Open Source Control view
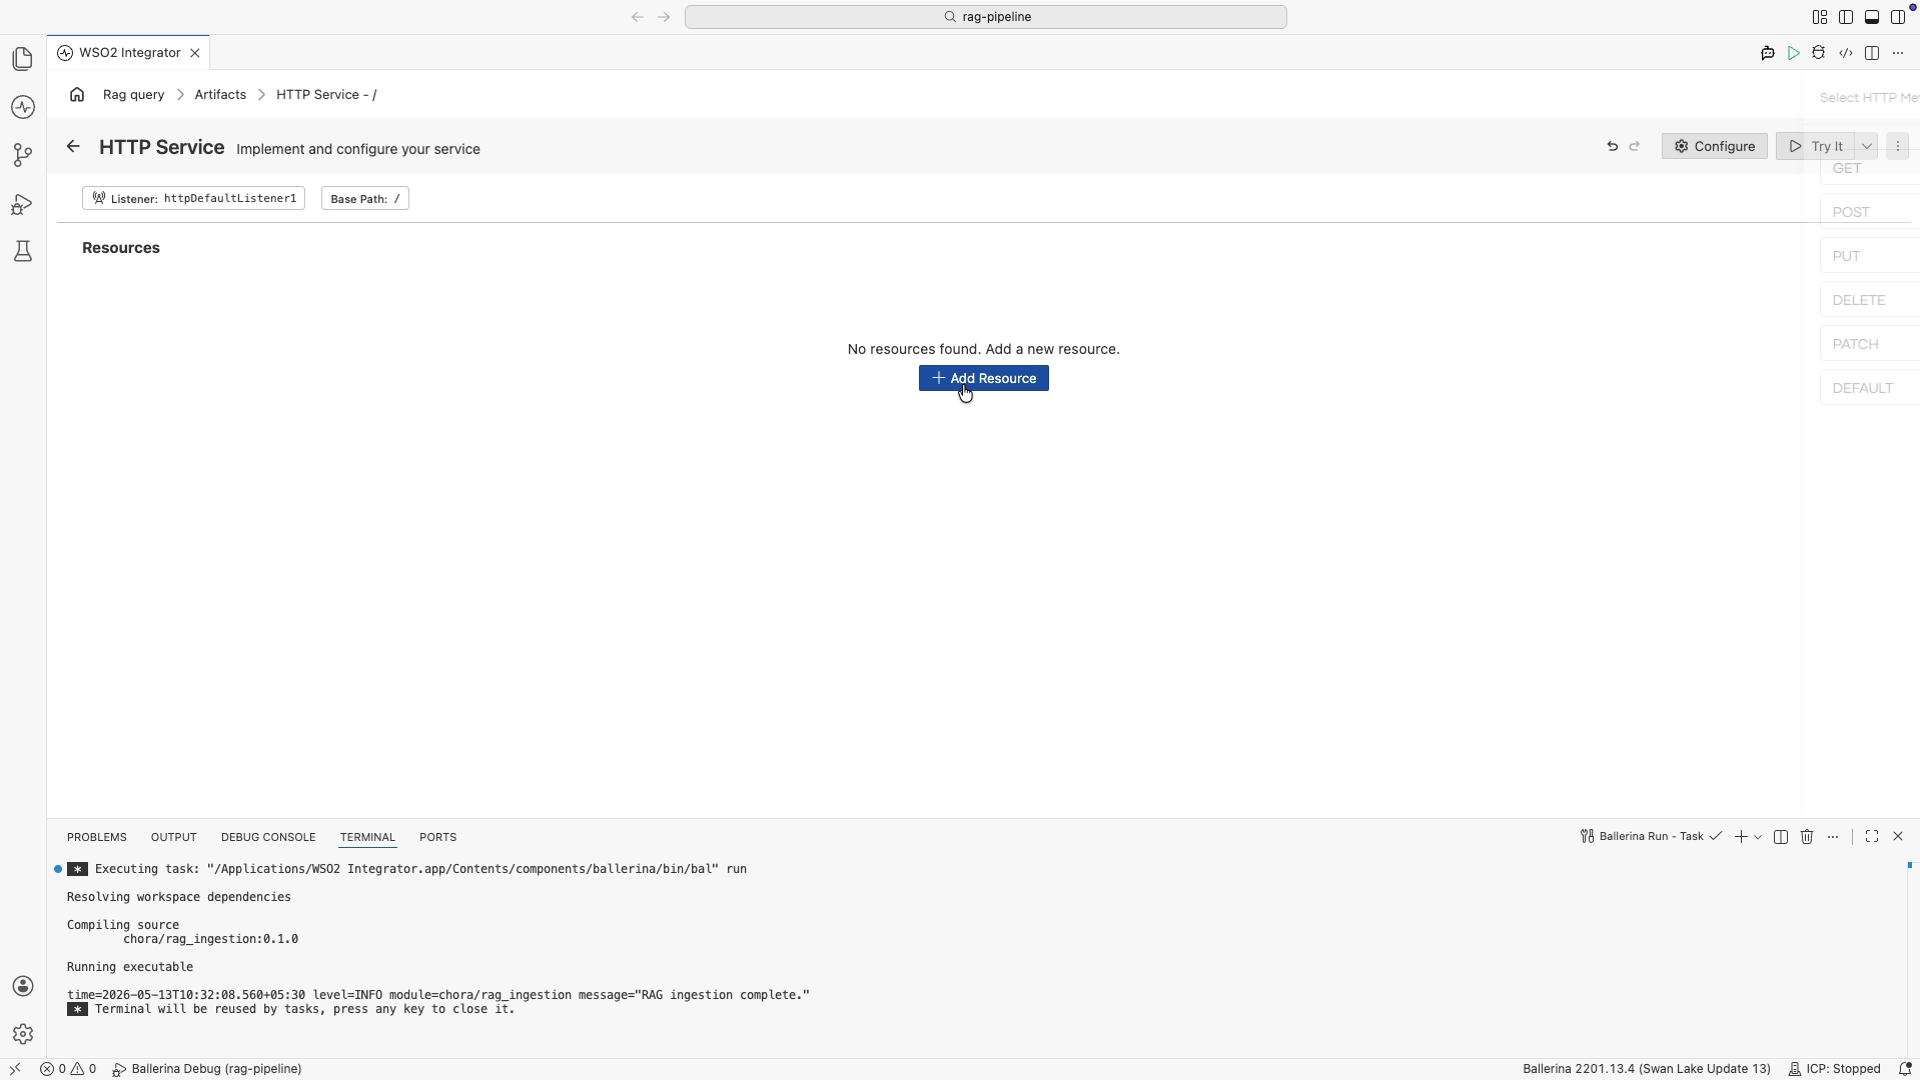 22,155
